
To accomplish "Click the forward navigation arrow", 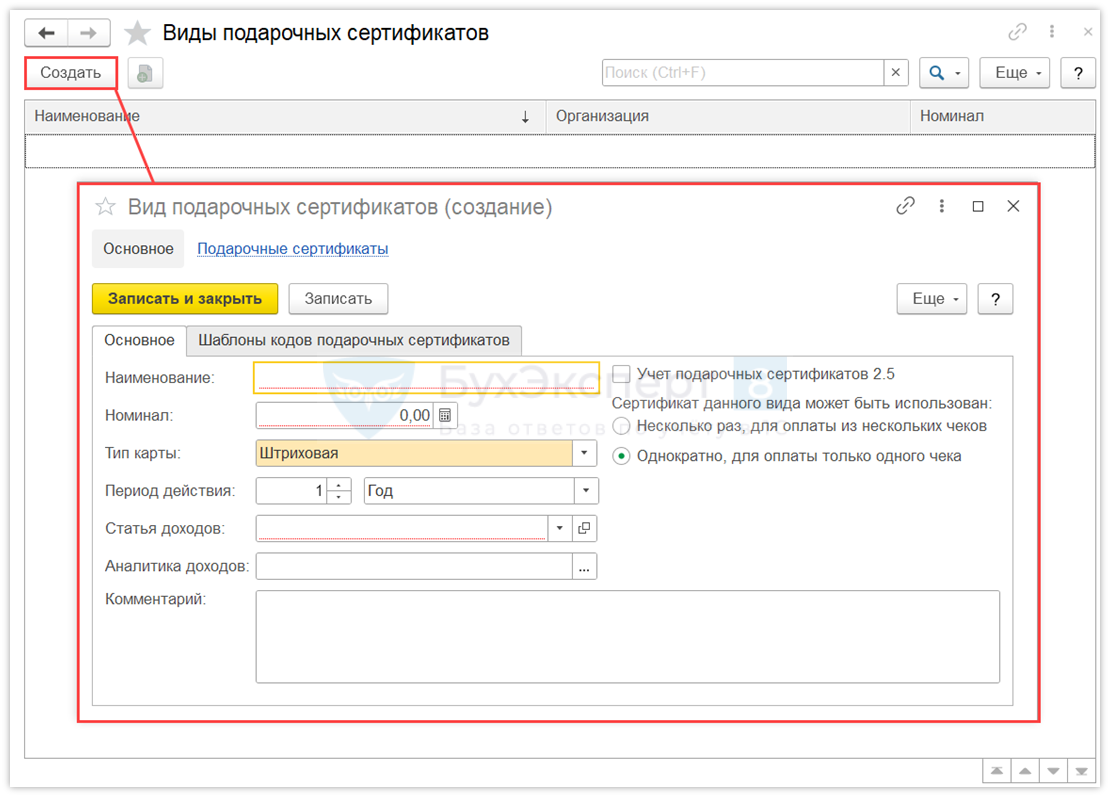I will (x=88, y=33).
